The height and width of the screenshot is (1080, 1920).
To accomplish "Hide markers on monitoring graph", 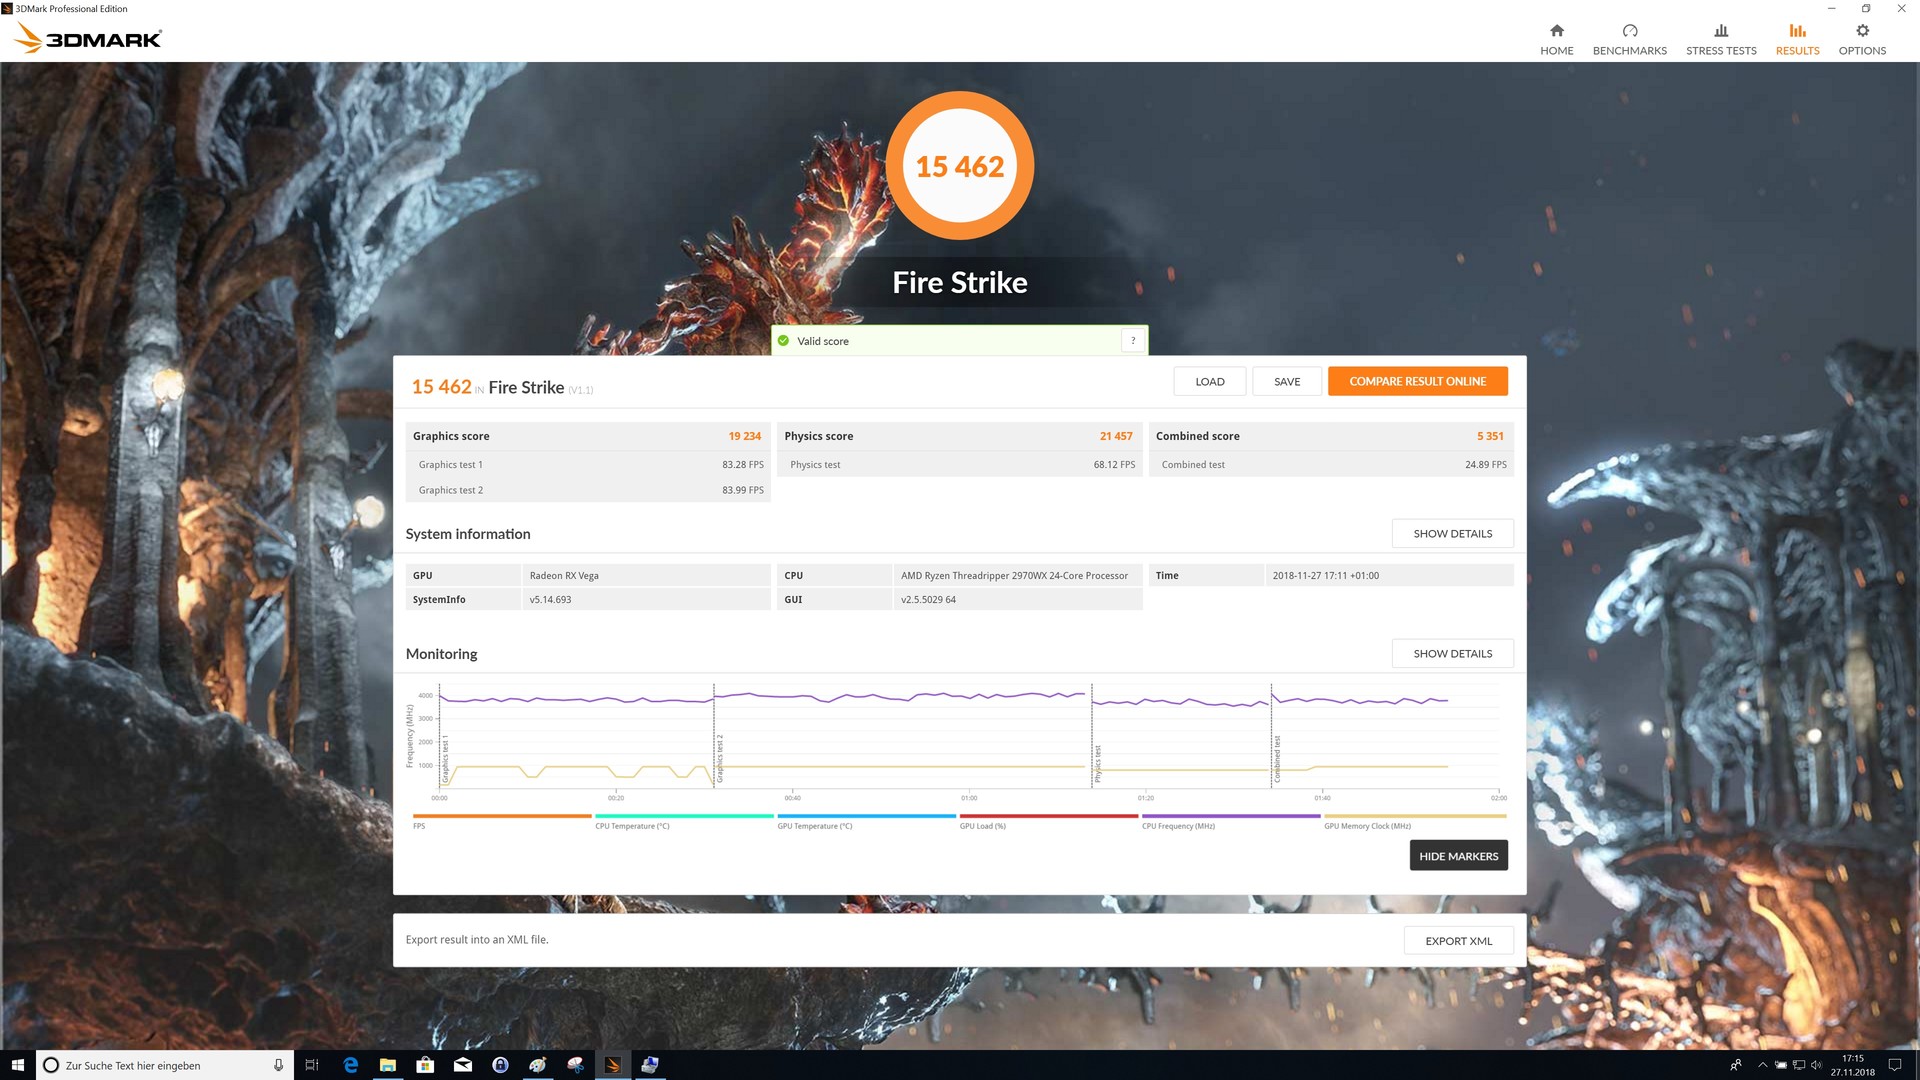I will pyautogui.click(x=1458, y=856).
